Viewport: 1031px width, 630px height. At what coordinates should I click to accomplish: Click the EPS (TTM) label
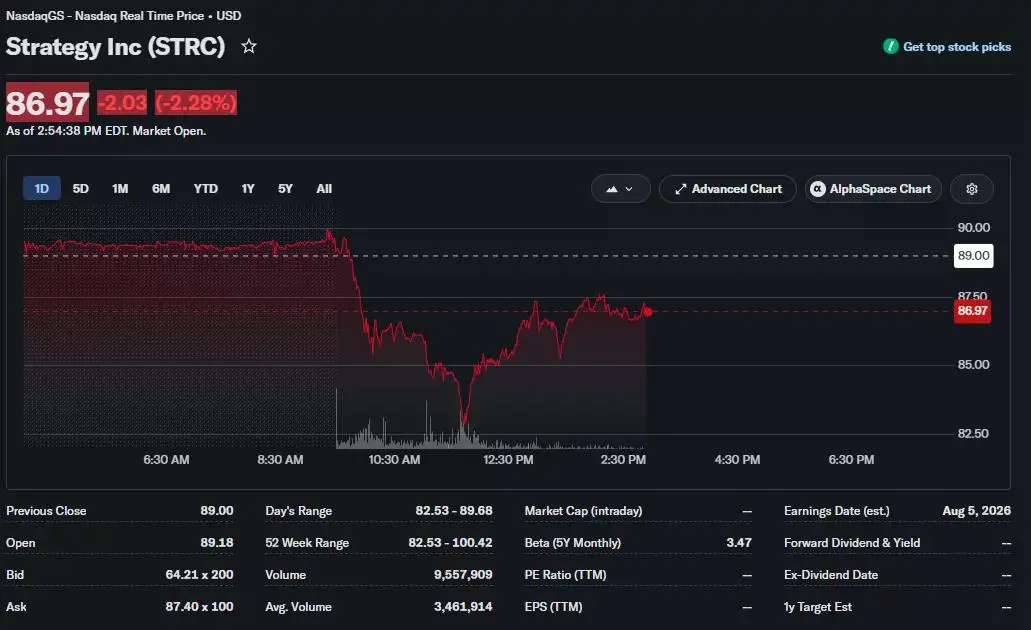(x=554, y=606)
